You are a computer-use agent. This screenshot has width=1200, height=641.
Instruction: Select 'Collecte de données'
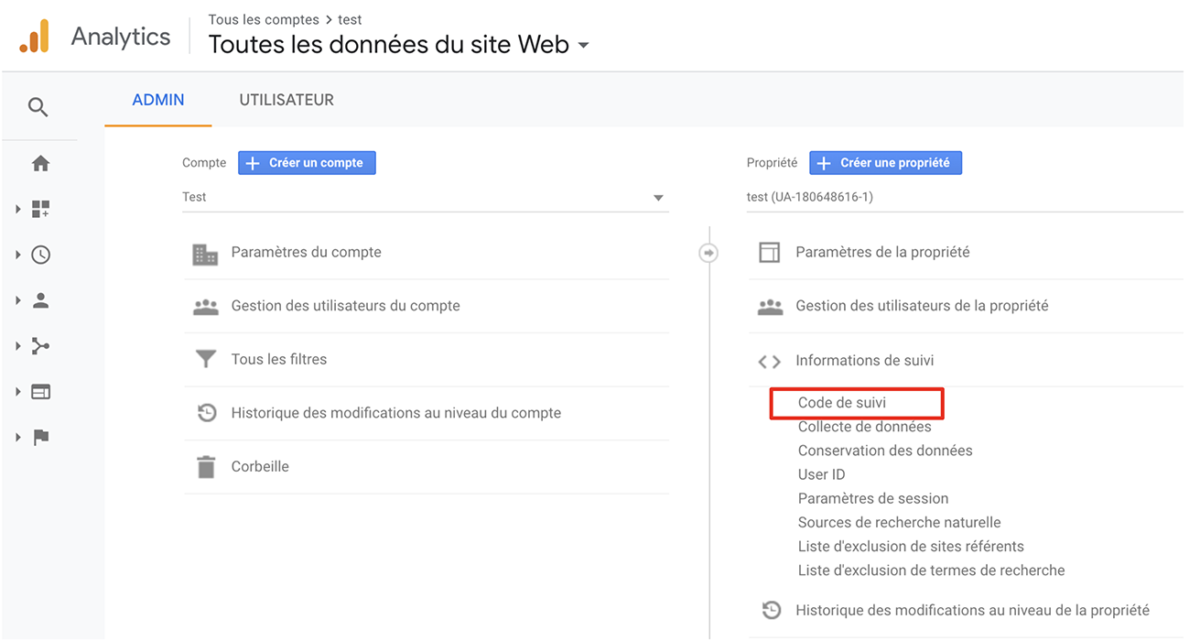pyautogui.click(x=864, y=427)
